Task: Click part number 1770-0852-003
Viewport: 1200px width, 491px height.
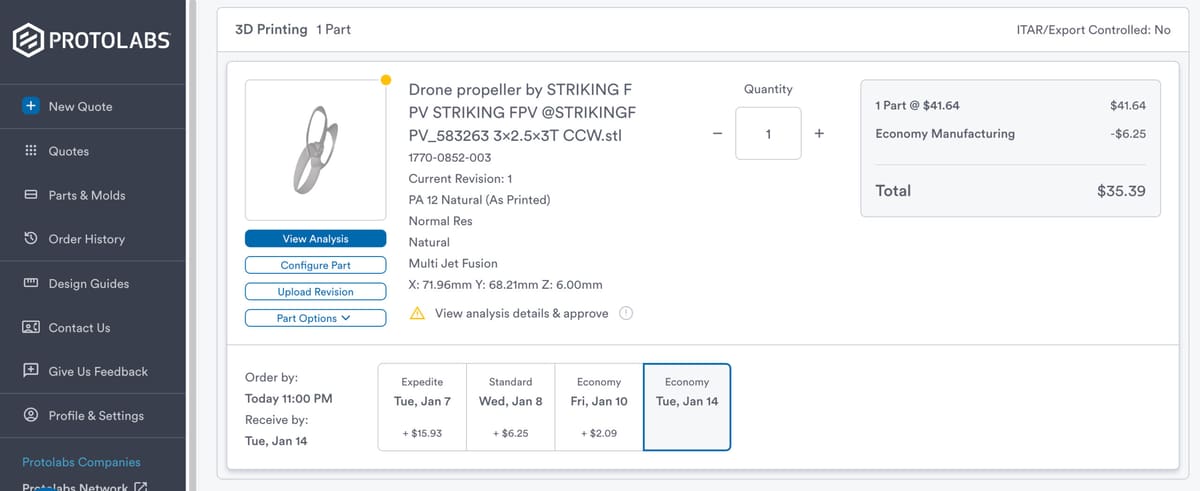Action: tap(450, 158)
